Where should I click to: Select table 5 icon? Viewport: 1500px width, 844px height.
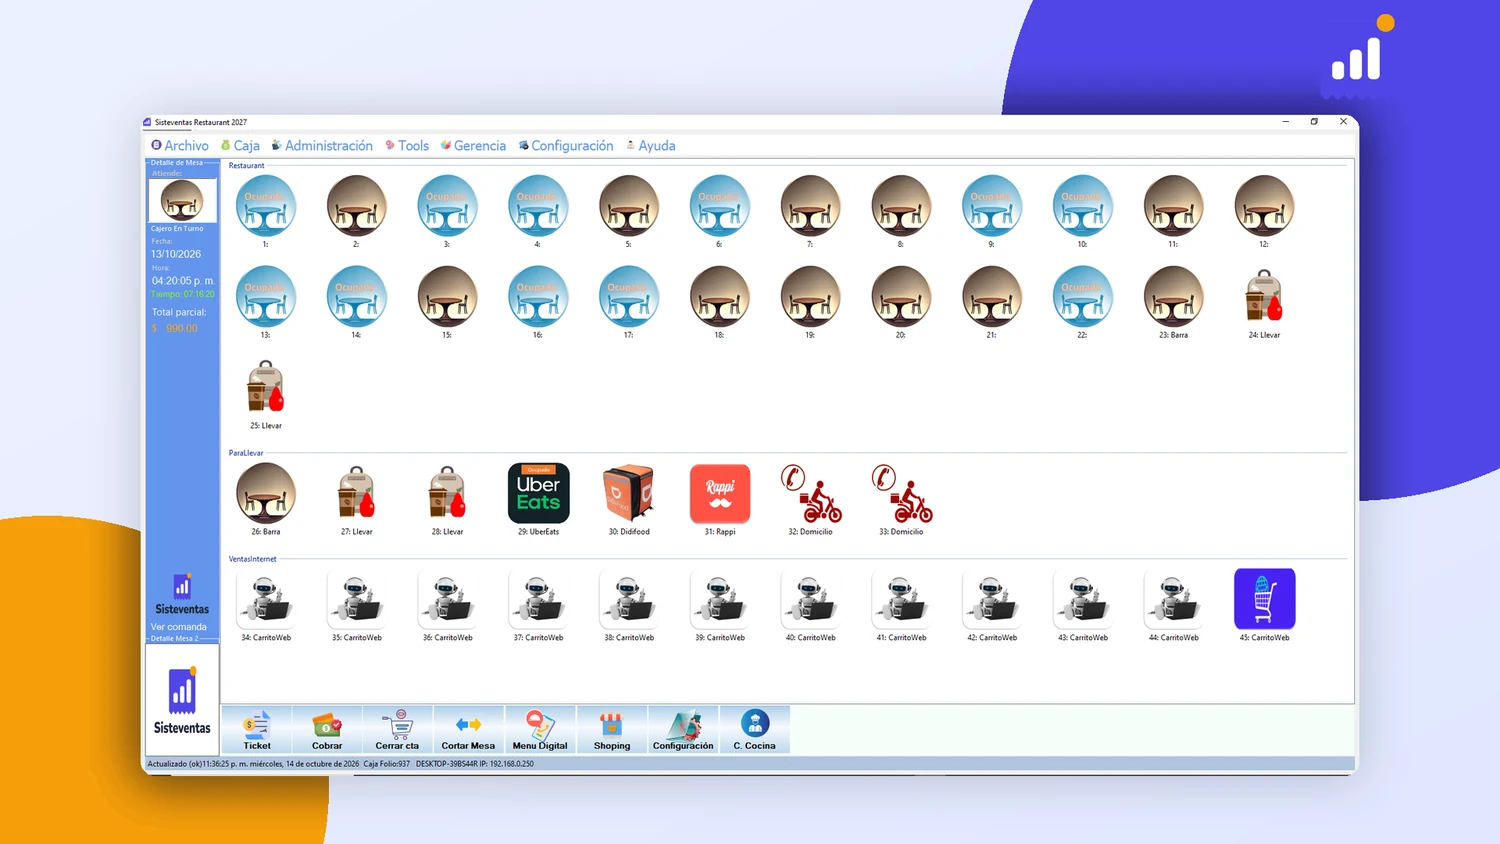tap(629, 206)
